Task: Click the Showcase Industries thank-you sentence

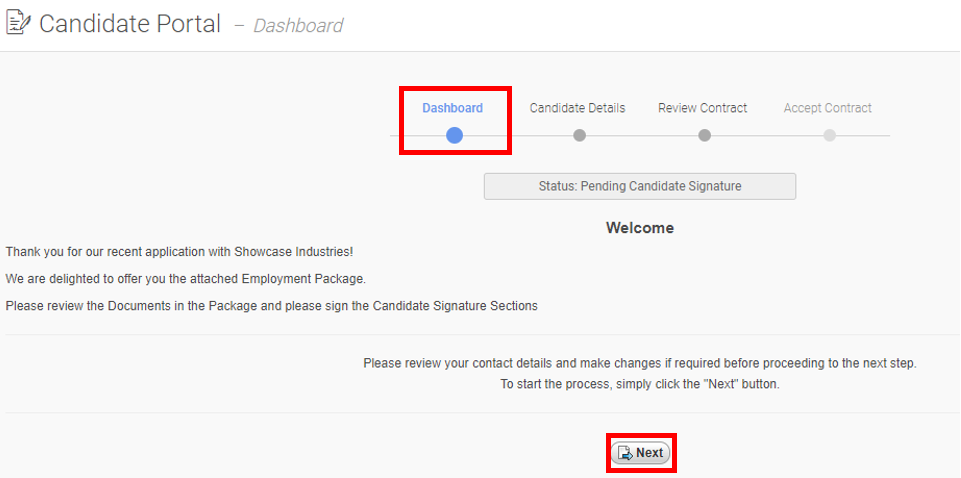Action: click(x=180, y=252)
